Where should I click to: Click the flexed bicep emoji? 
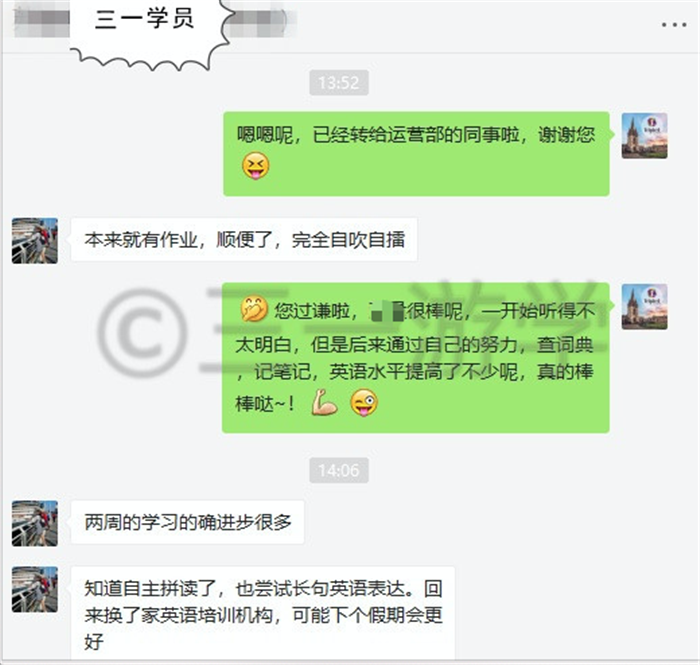tap(324, 402)
